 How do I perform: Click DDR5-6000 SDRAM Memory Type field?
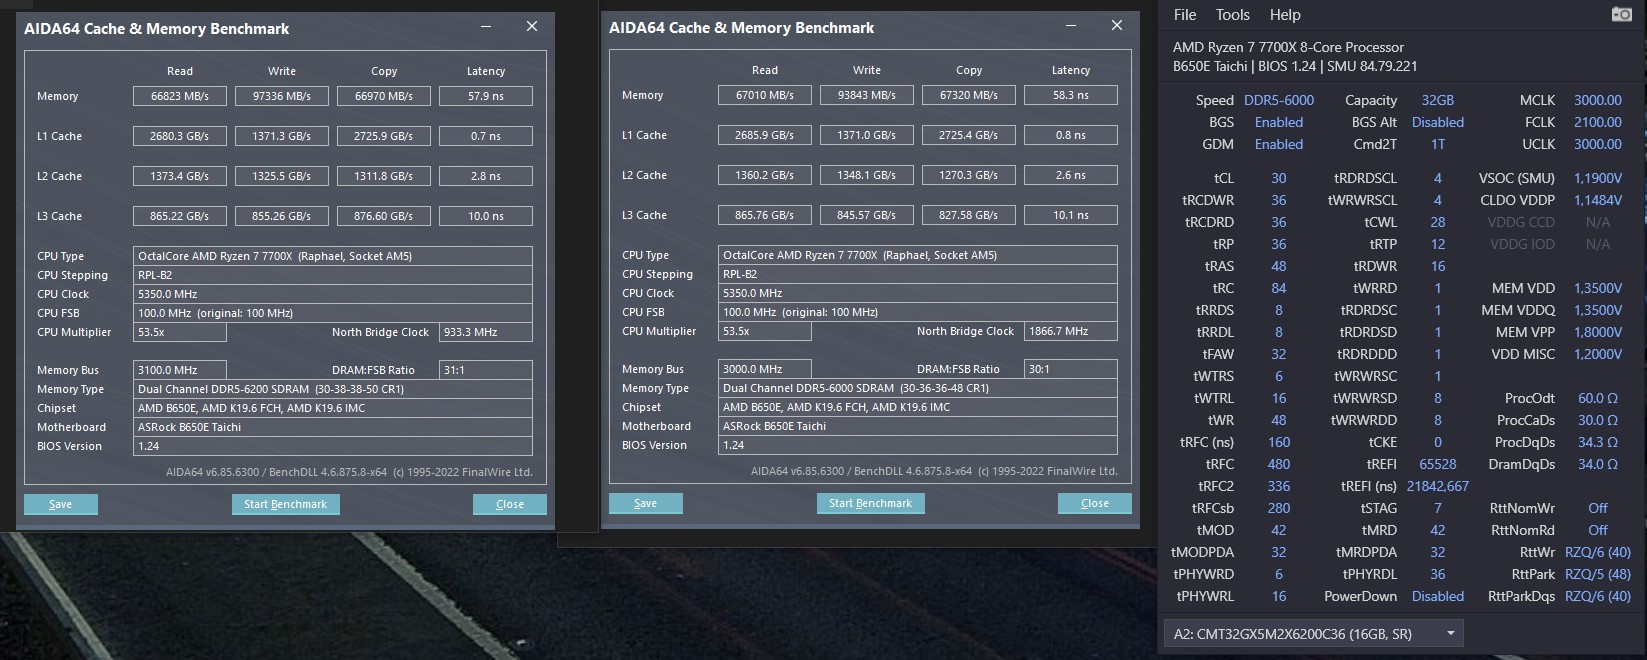(918, 388)
